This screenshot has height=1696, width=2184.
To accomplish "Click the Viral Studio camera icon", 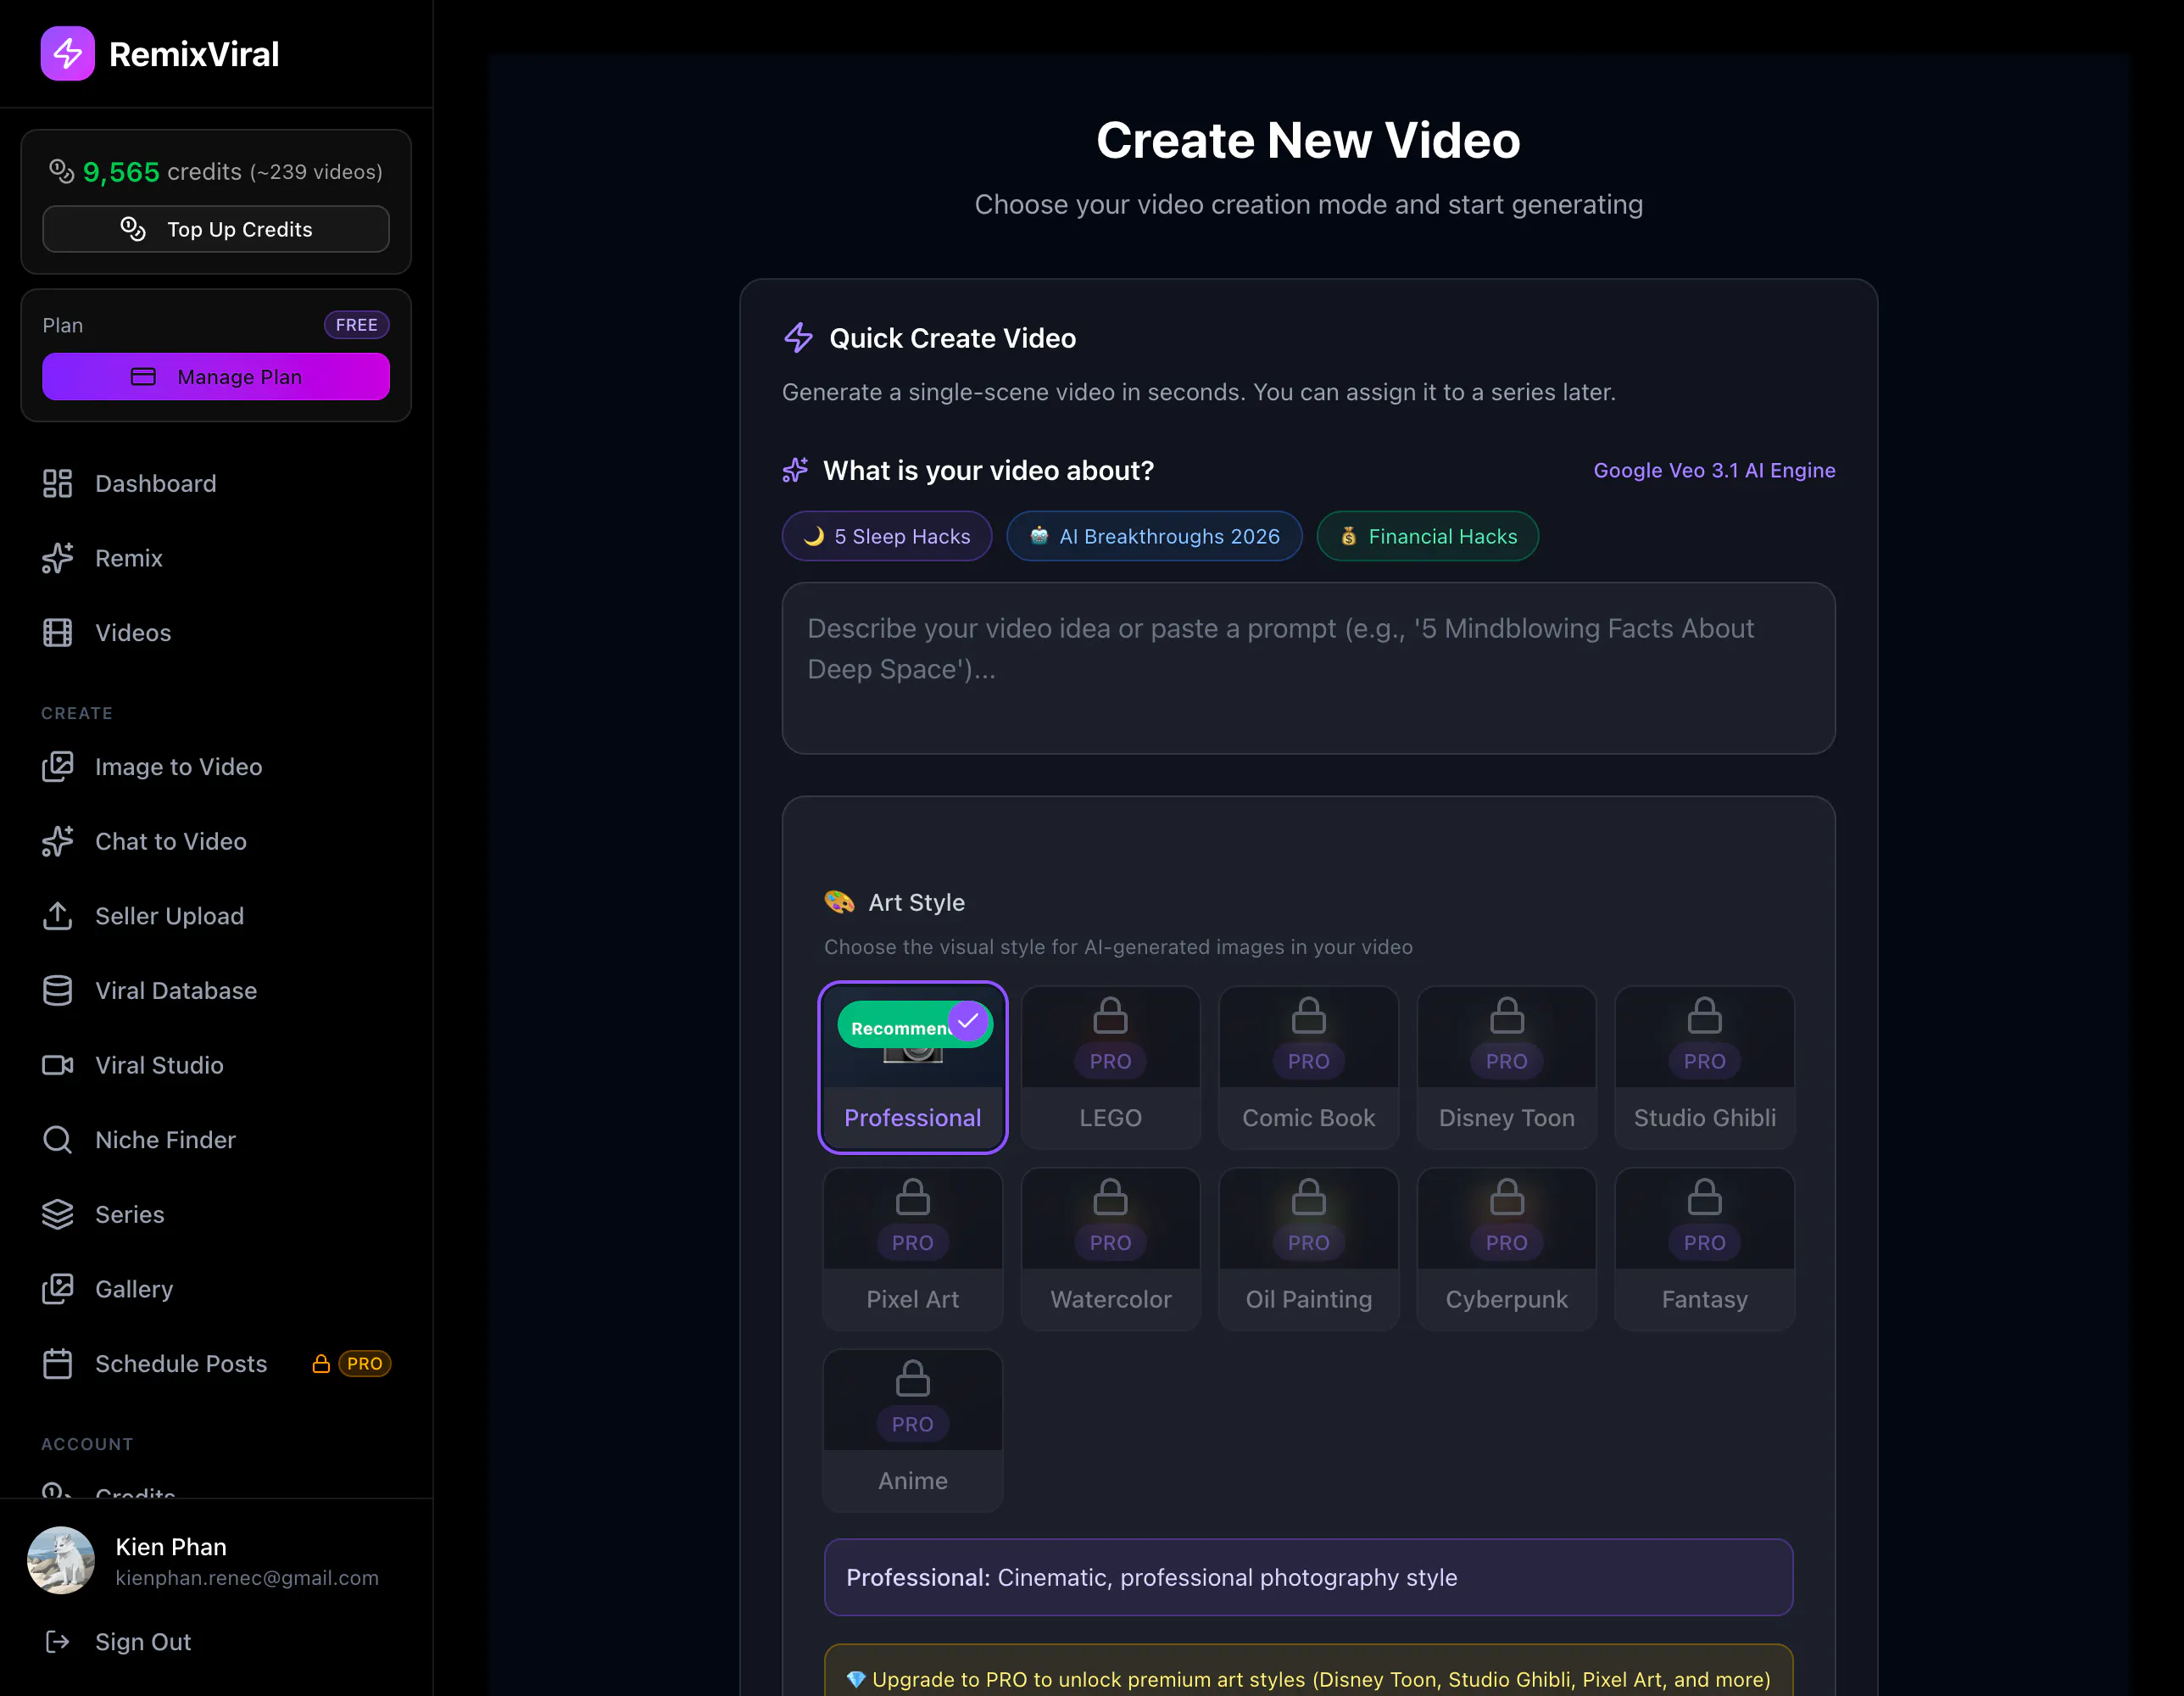I will [57, 1065].
